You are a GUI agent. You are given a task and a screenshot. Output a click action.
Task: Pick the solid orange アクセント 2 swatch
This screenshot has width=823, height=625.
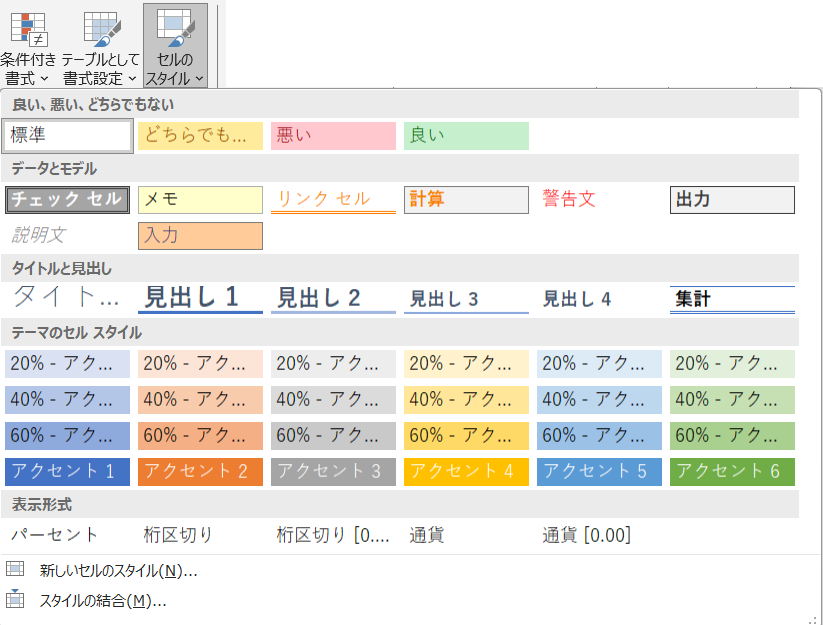(x=200, y=472)
